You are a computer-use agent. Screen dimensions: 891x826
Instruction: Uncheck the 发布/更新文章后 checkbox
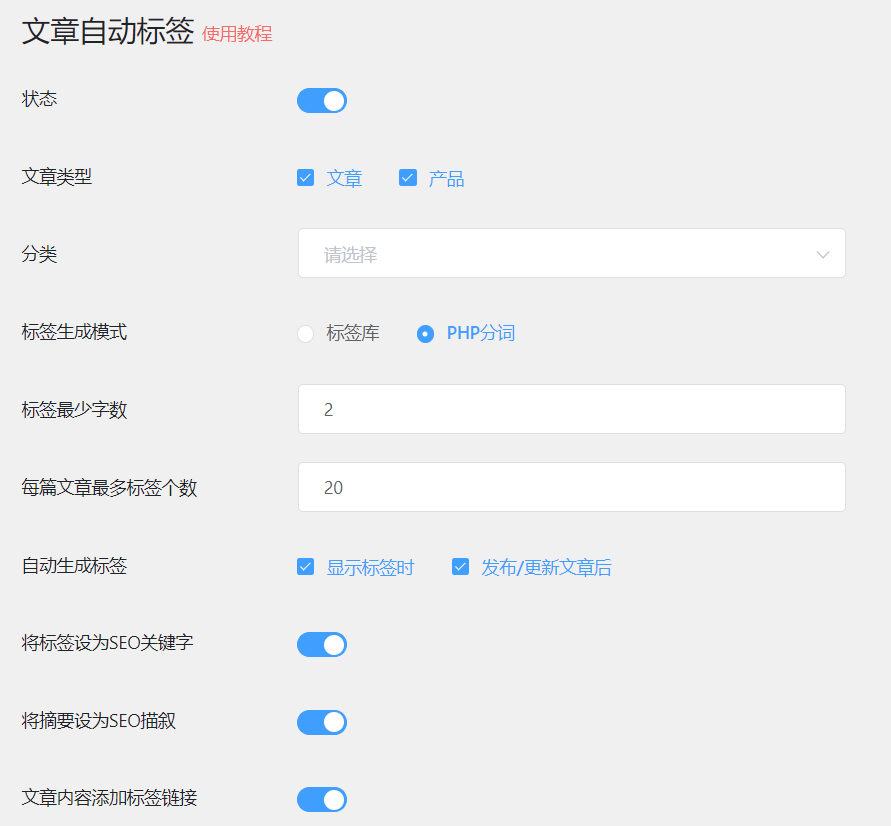pos(460,566)
